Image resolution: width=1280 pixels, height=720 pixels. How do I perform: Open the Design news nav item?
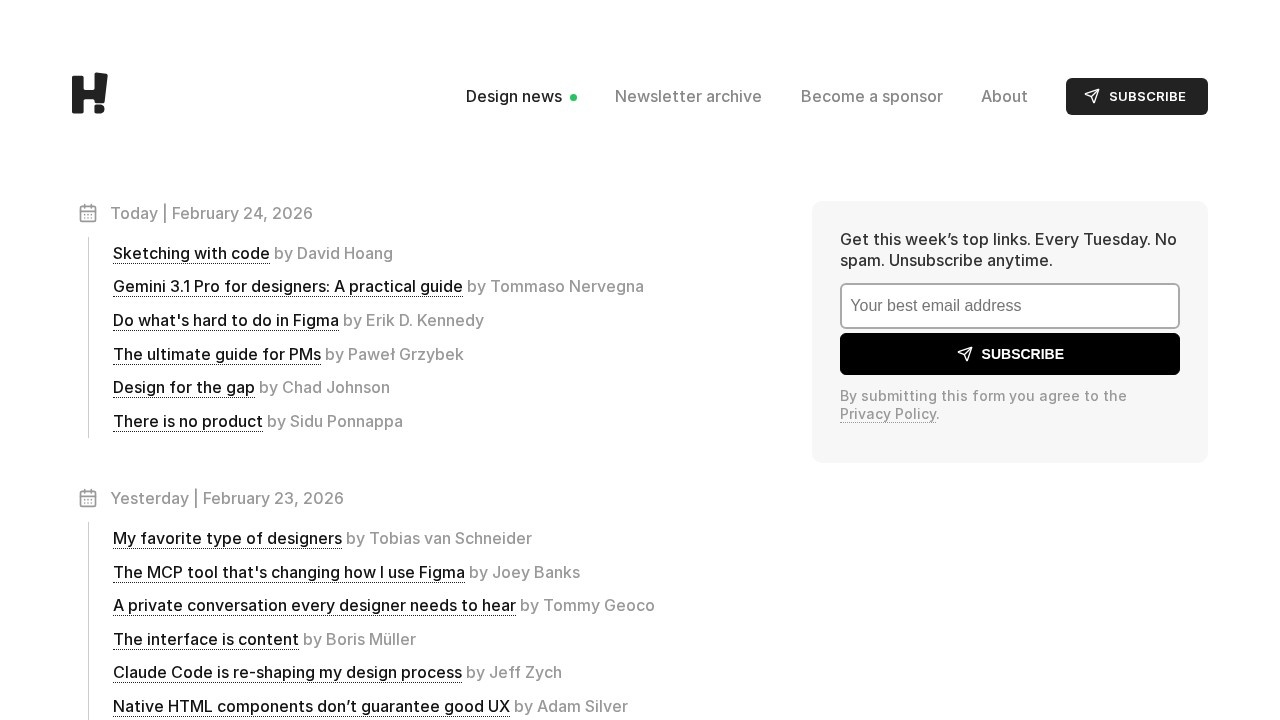[x=514, y=96]
